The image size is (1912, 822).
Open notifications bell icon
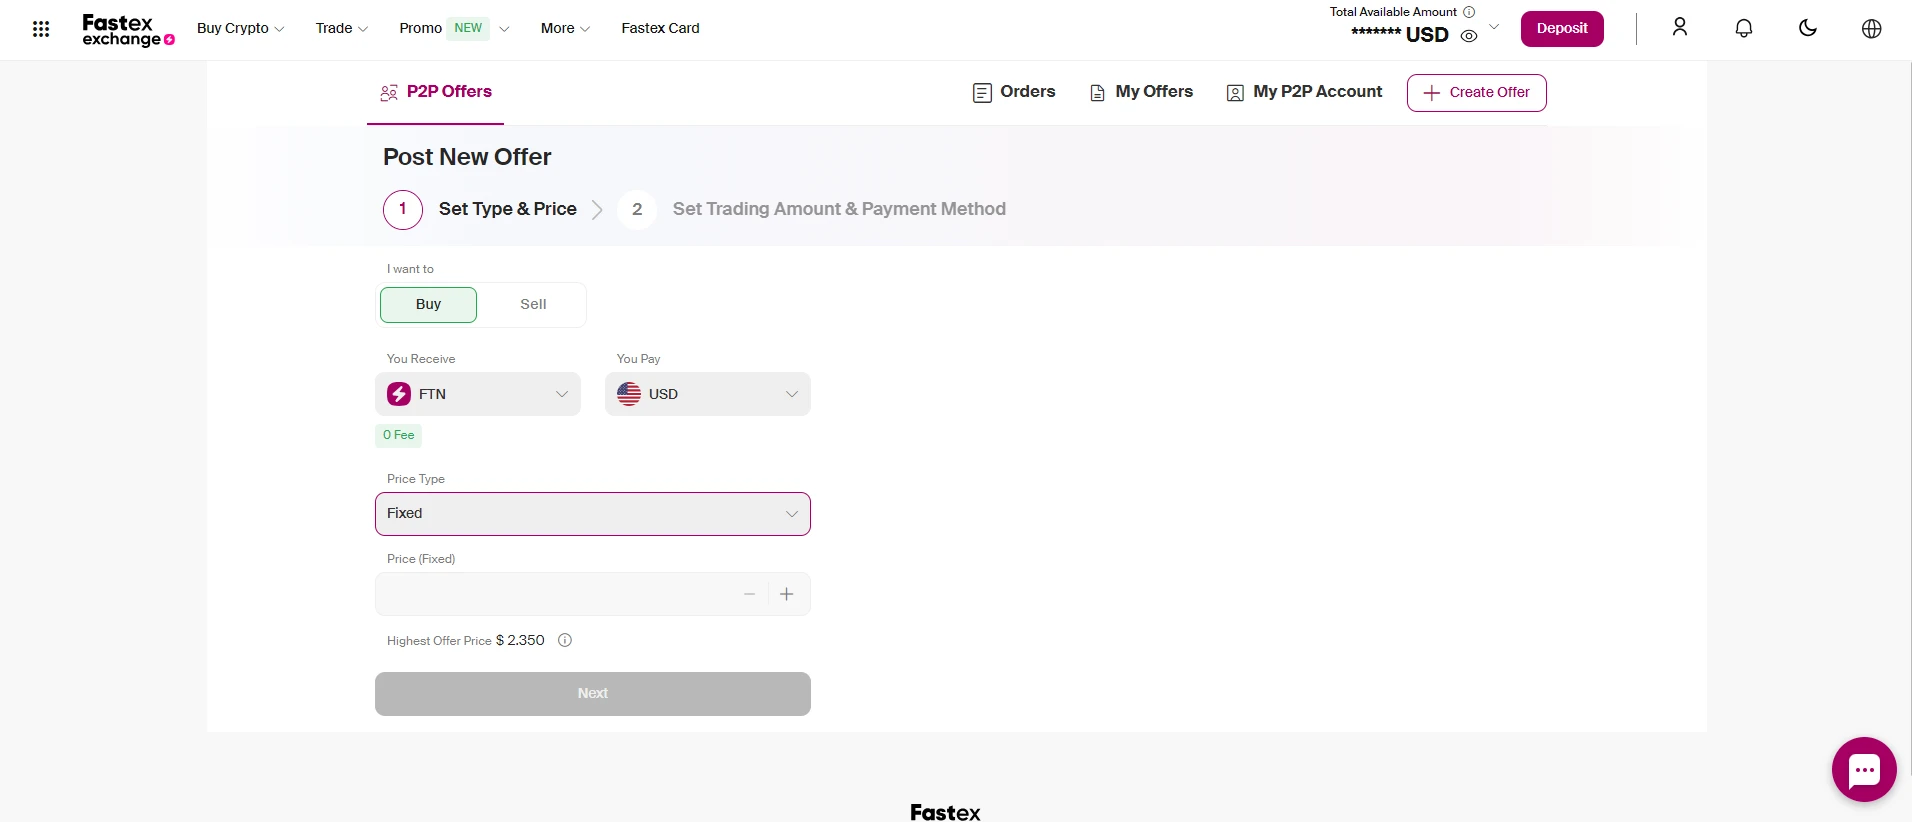(x=1744, y=28)
